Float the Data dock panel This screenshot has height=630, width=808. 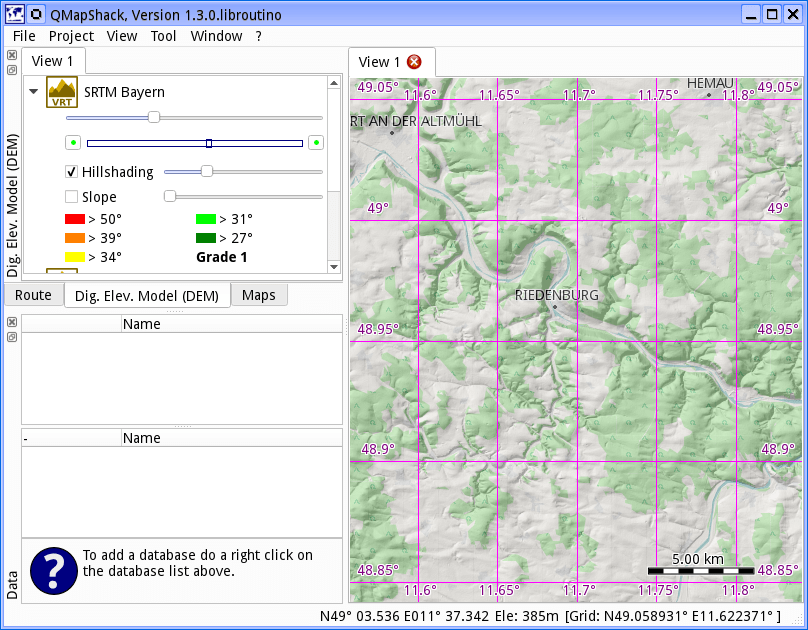[x=12, y=337]
